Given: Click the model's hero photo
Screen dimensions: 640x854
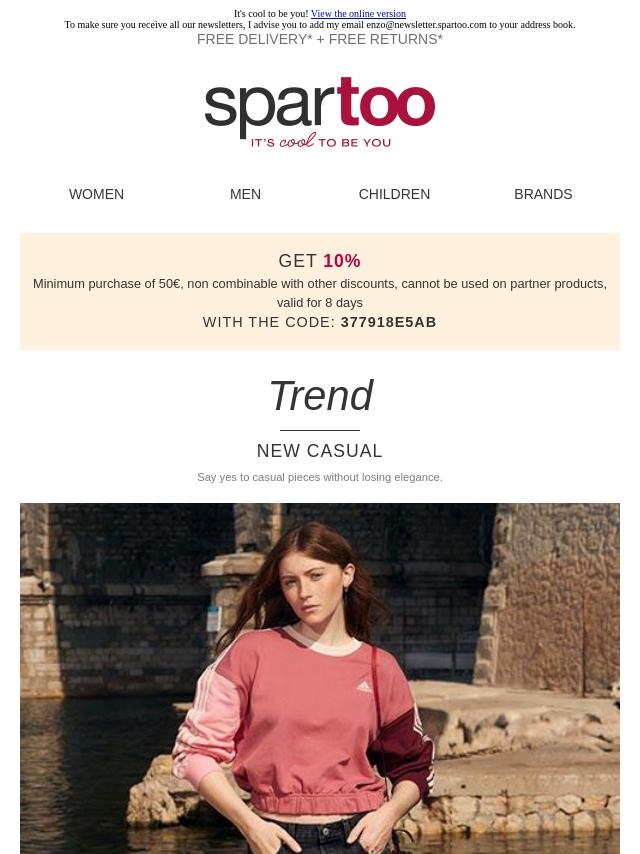Looking at the screenshot, I should (x=320, y=678).
